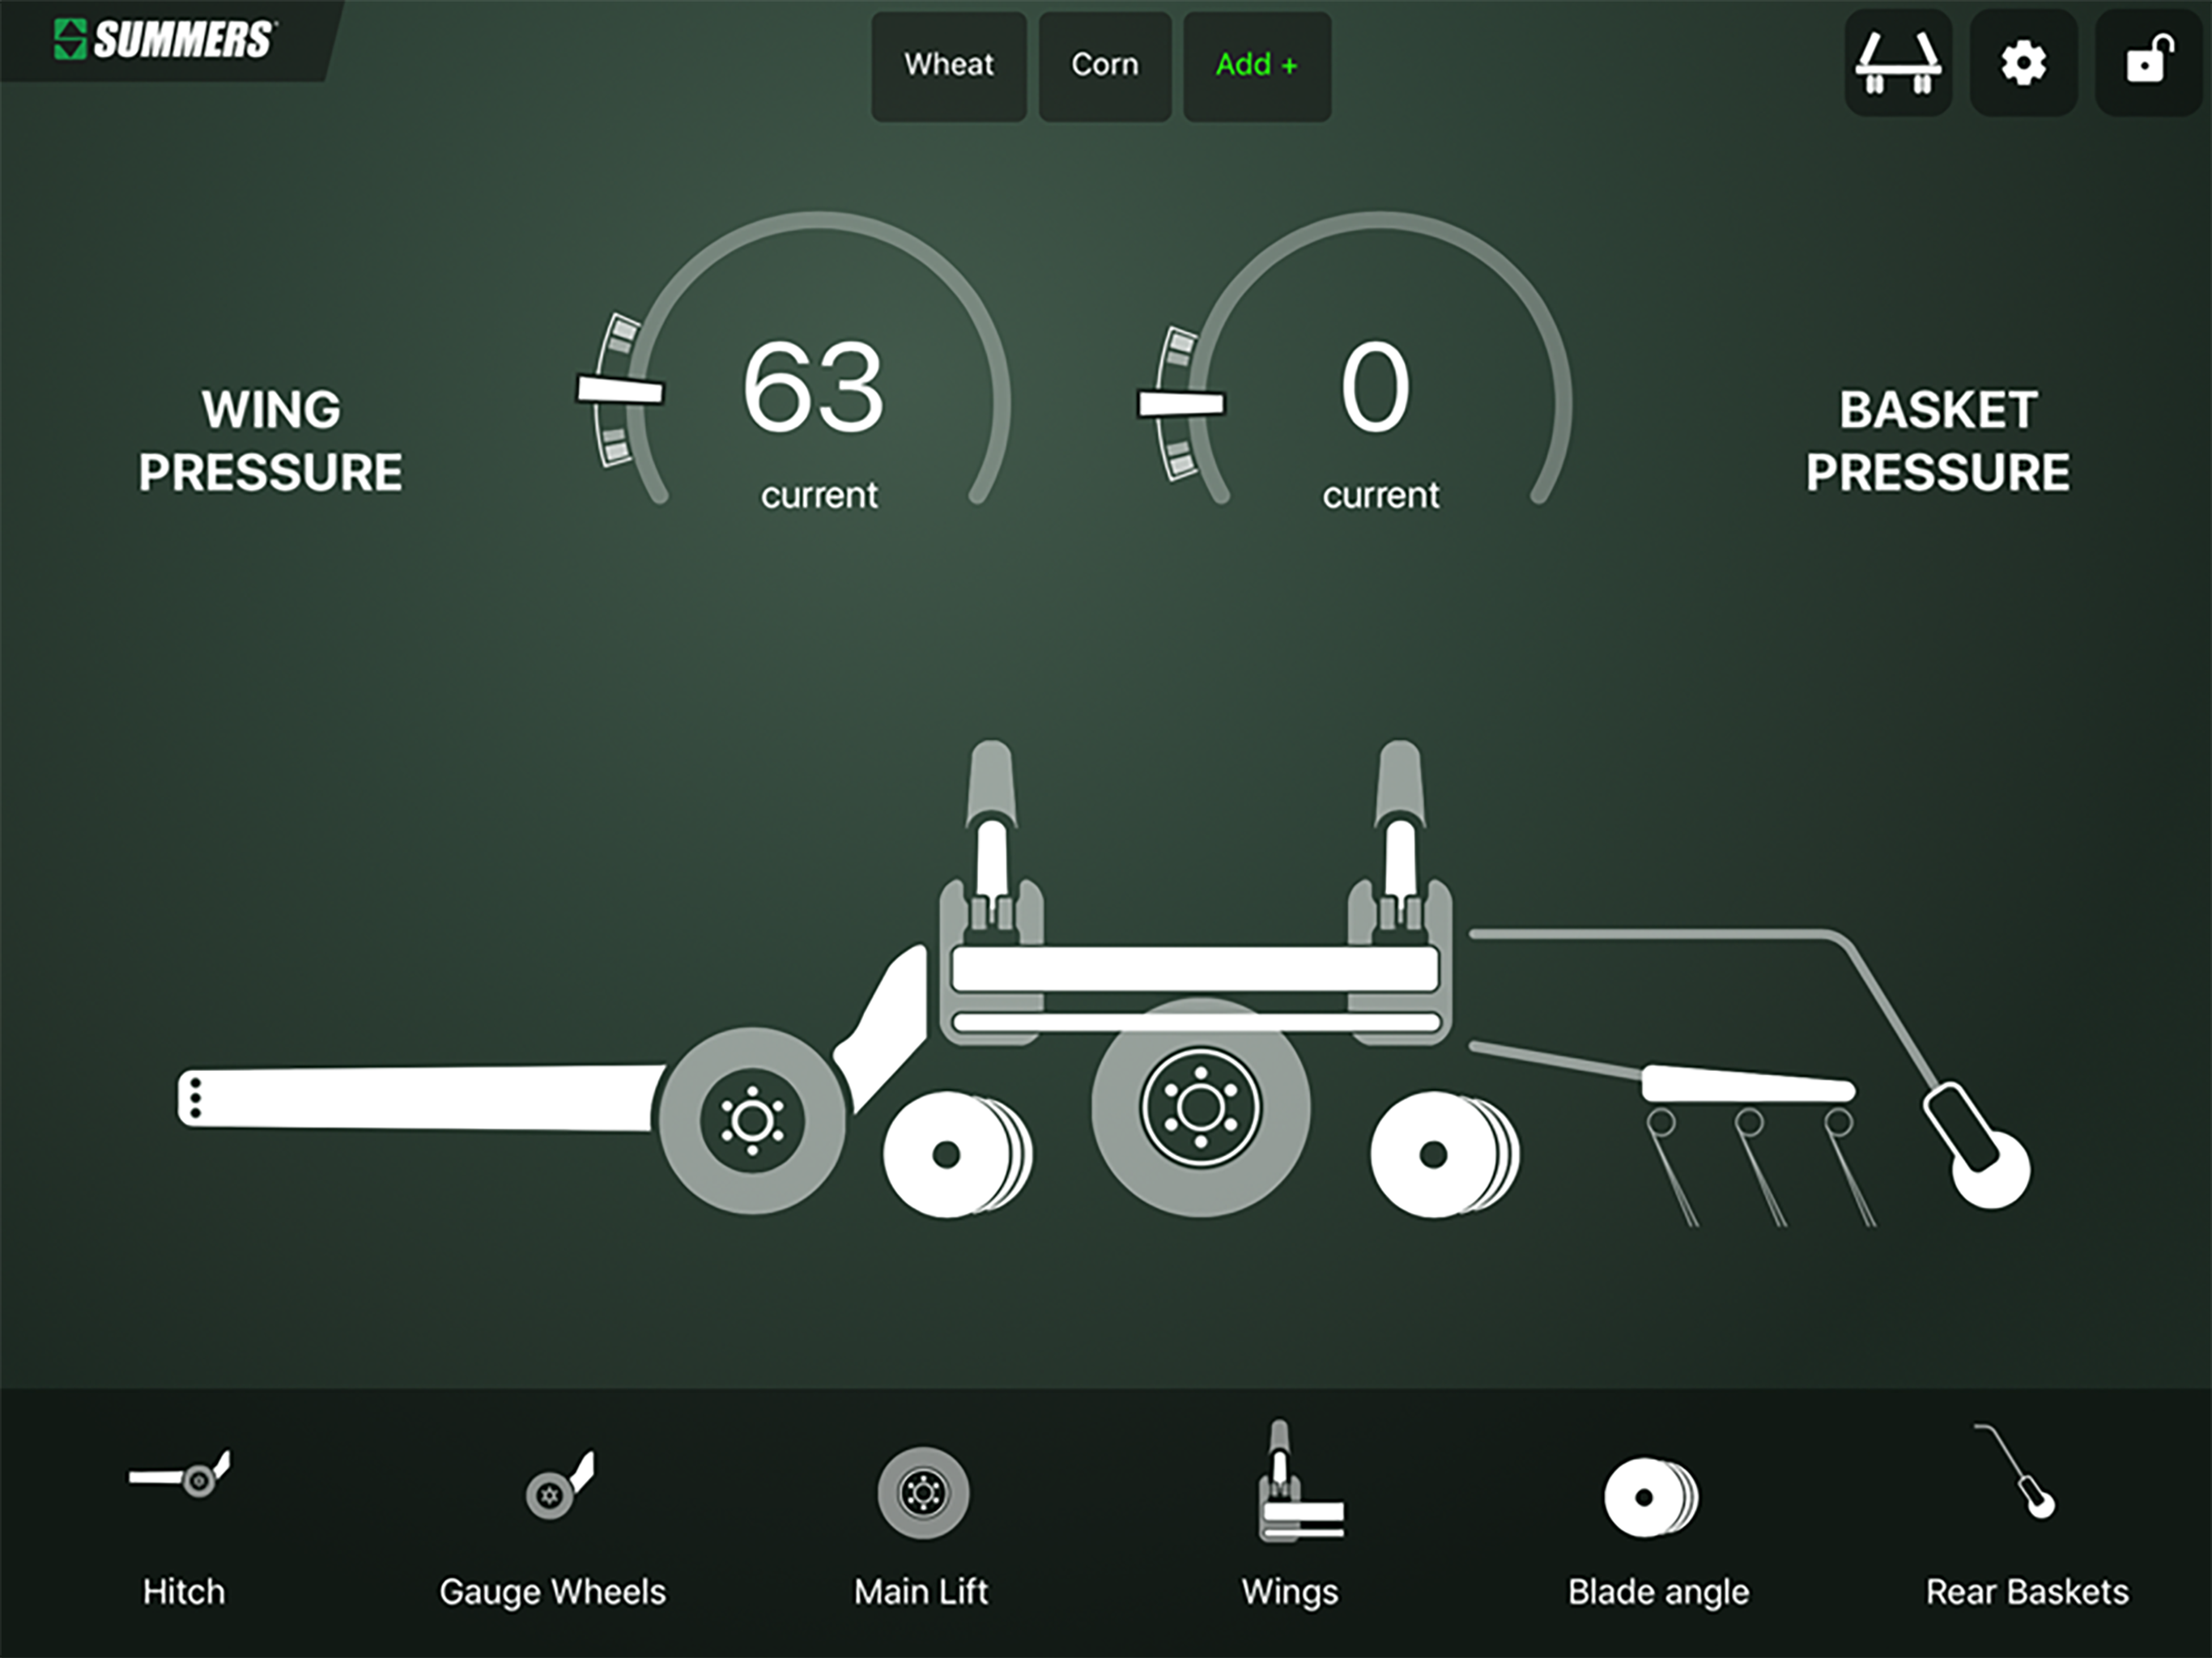Switch to the Corn preset tab
Viewport: 2212px width, 1658px height.
click(x=1105, y=66)
